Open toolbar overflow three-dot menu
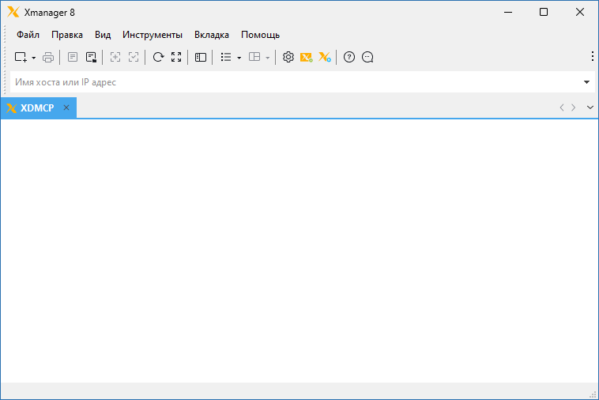599x400 pixels. 592,57
